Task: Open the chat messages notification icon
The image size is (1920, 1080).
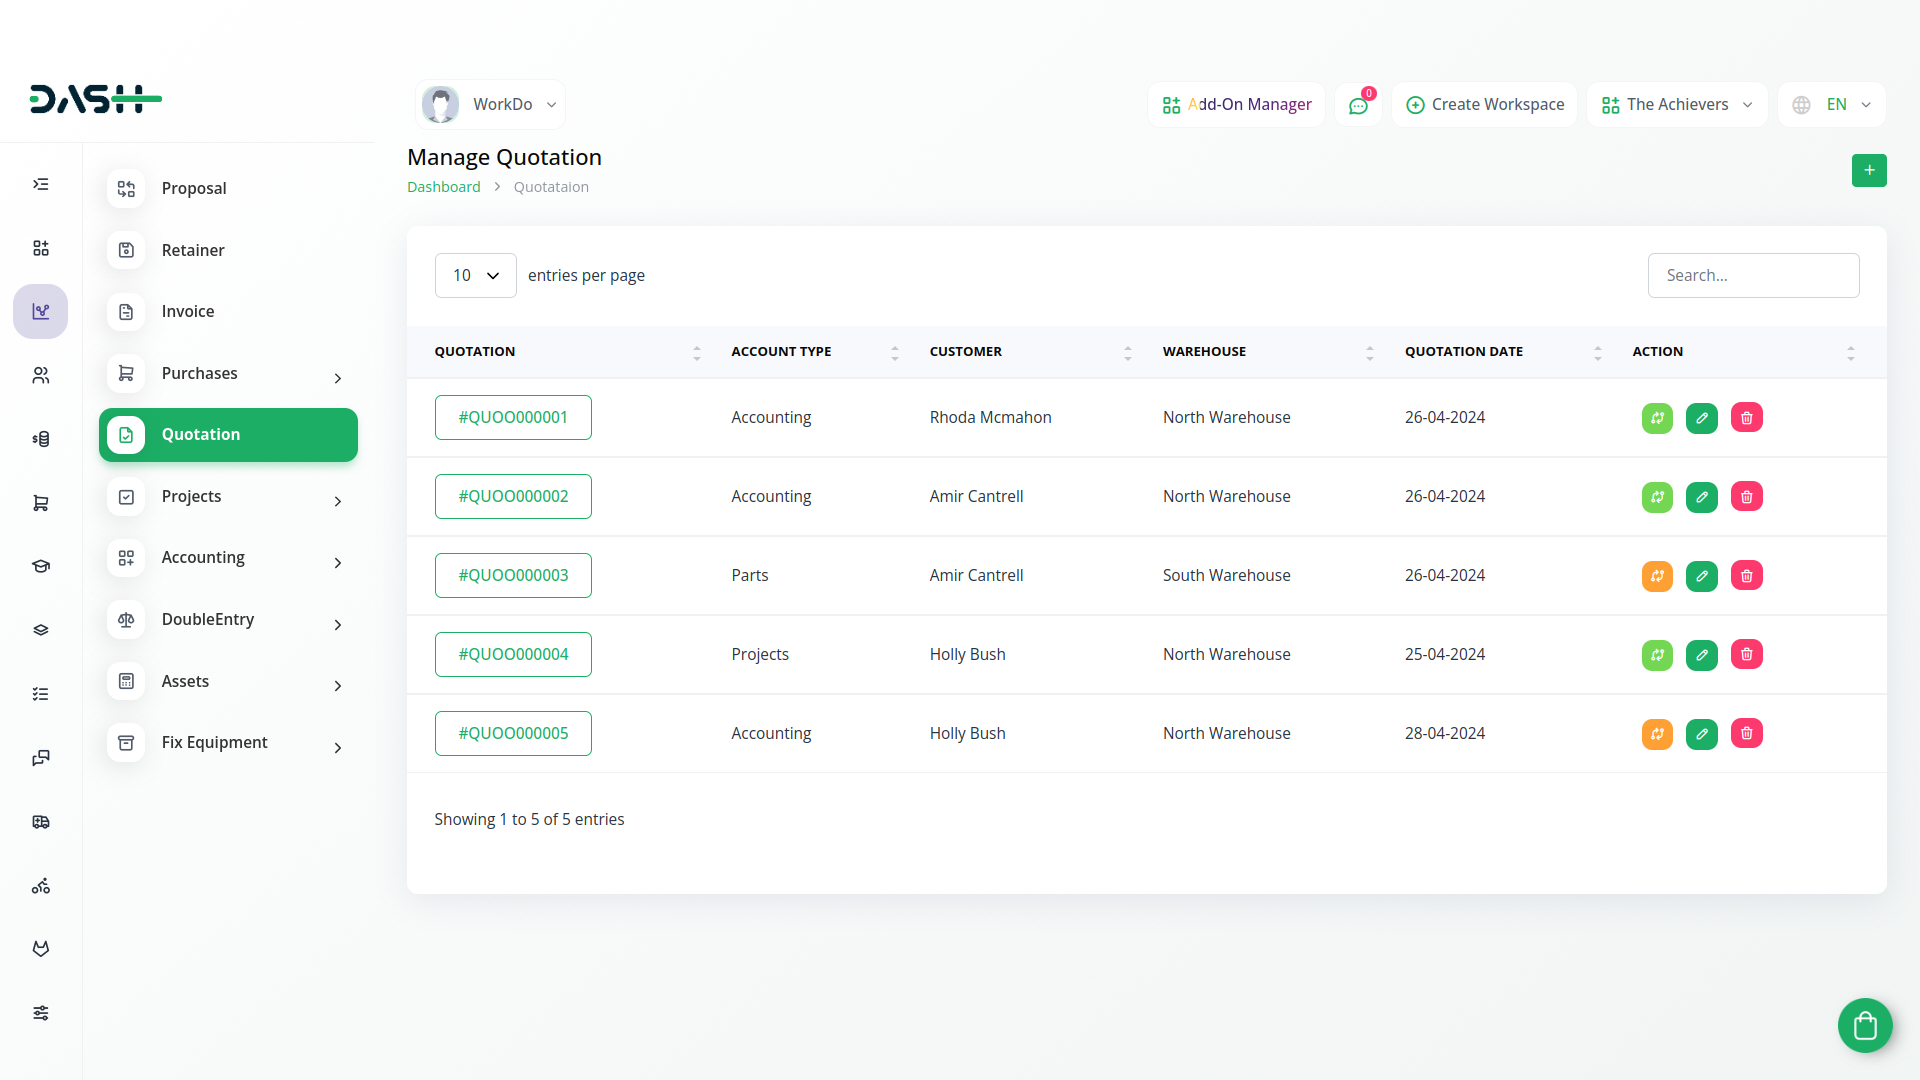Action: (1358, 105)
